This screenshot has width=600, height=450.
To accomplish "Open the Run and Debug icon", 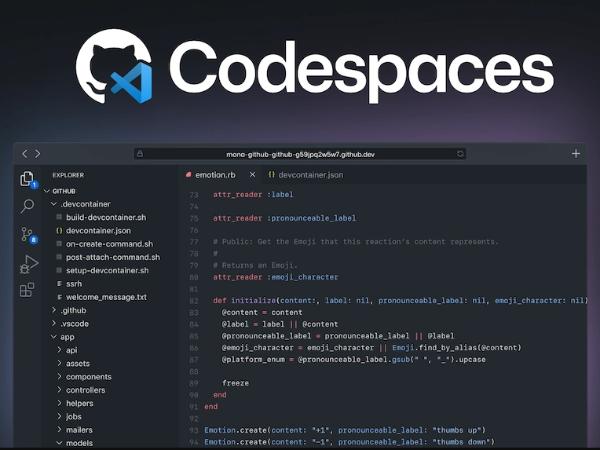I will [x=28, y=264].
